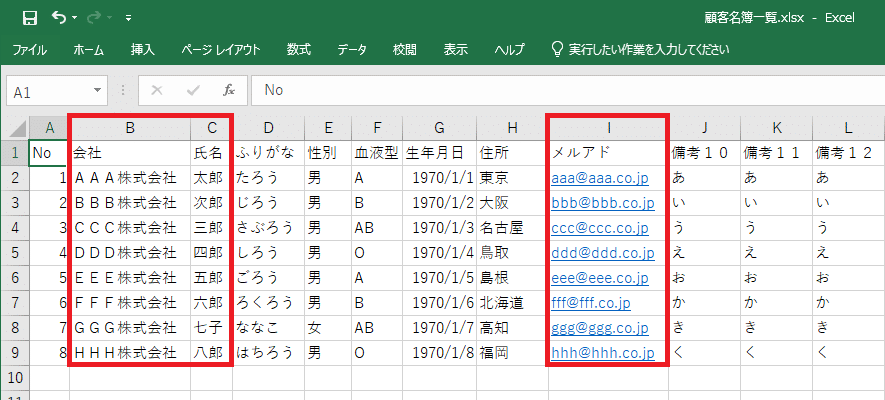Image resolution: width=885 pixels, height=400 pixels.
Task: Select the 性別 cell showing 女
Action: [x=328, y=328]
